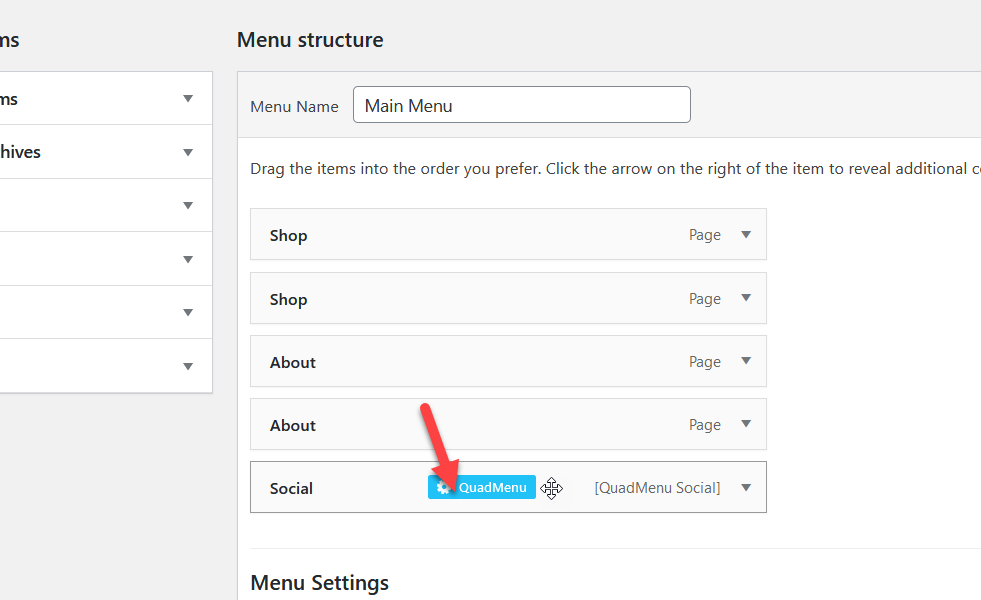Expand the left panel section ending in 'hives'

188,152
